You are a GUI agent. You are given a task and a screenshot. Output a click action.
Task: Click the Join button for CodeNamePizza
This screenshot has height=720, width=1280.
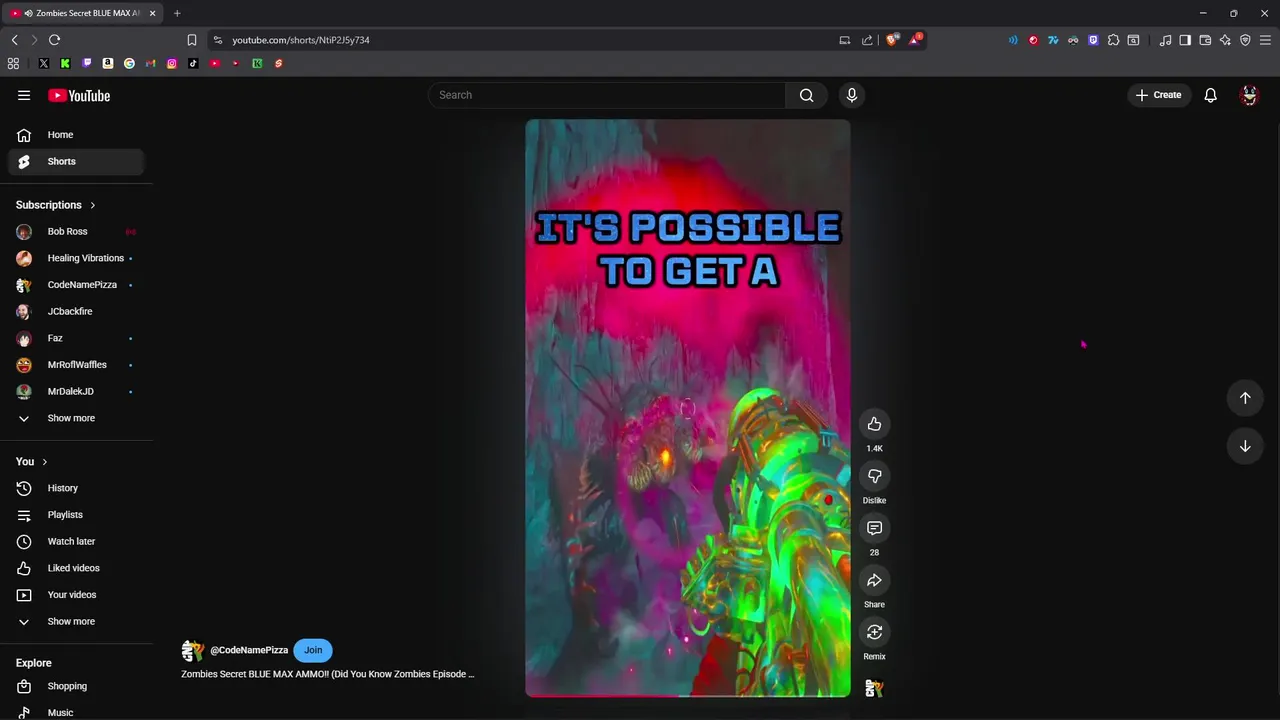click(313, 650)
